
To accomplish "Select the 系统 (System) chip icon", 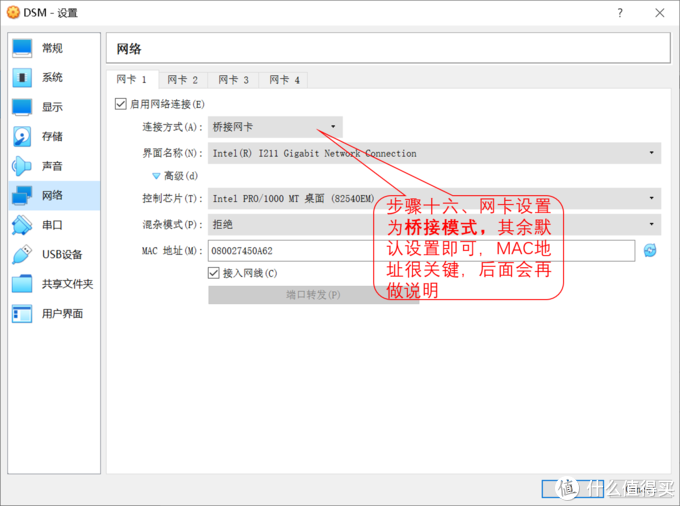I will [x=22, y=78].
